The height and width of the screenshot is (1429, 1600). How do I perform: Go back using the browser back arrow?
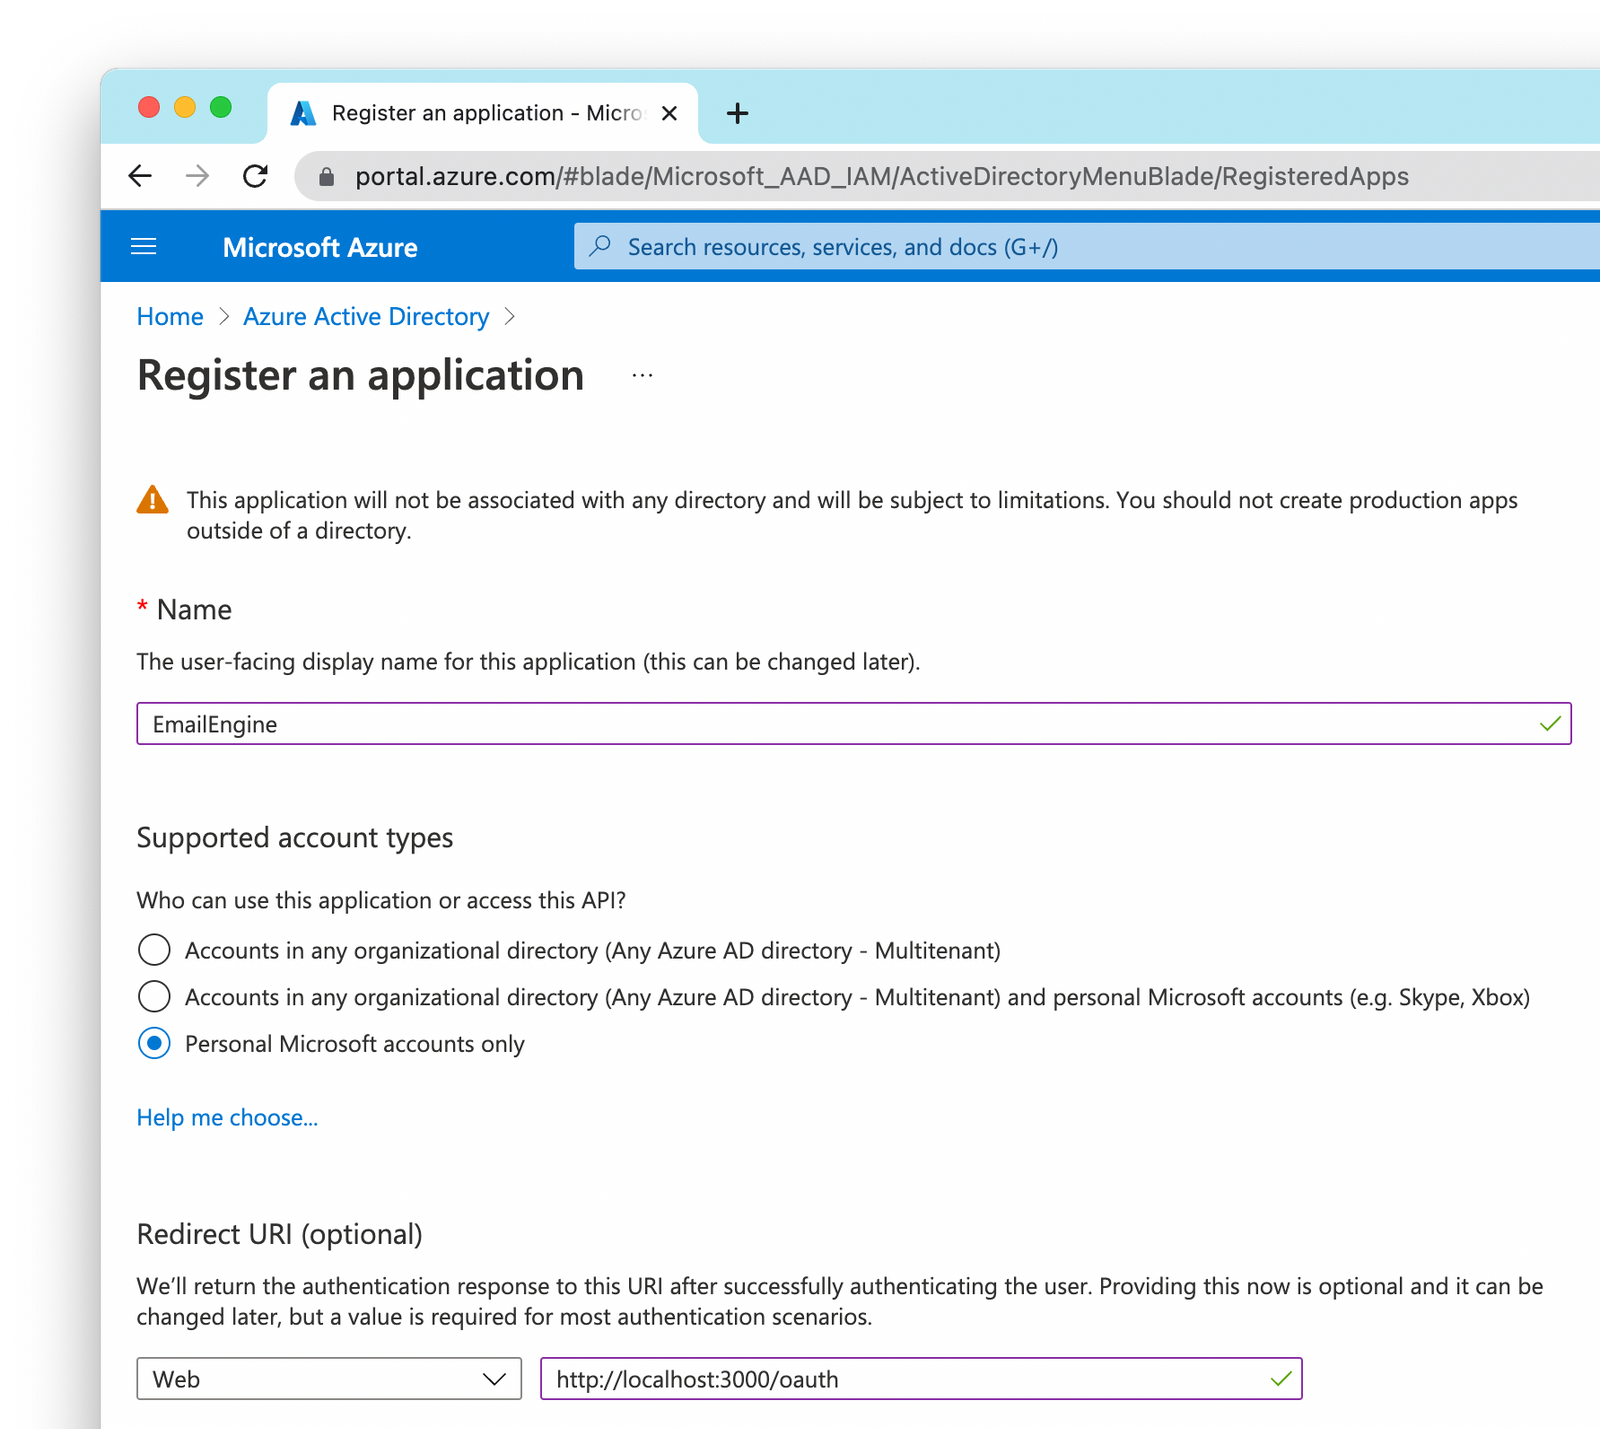140,176
